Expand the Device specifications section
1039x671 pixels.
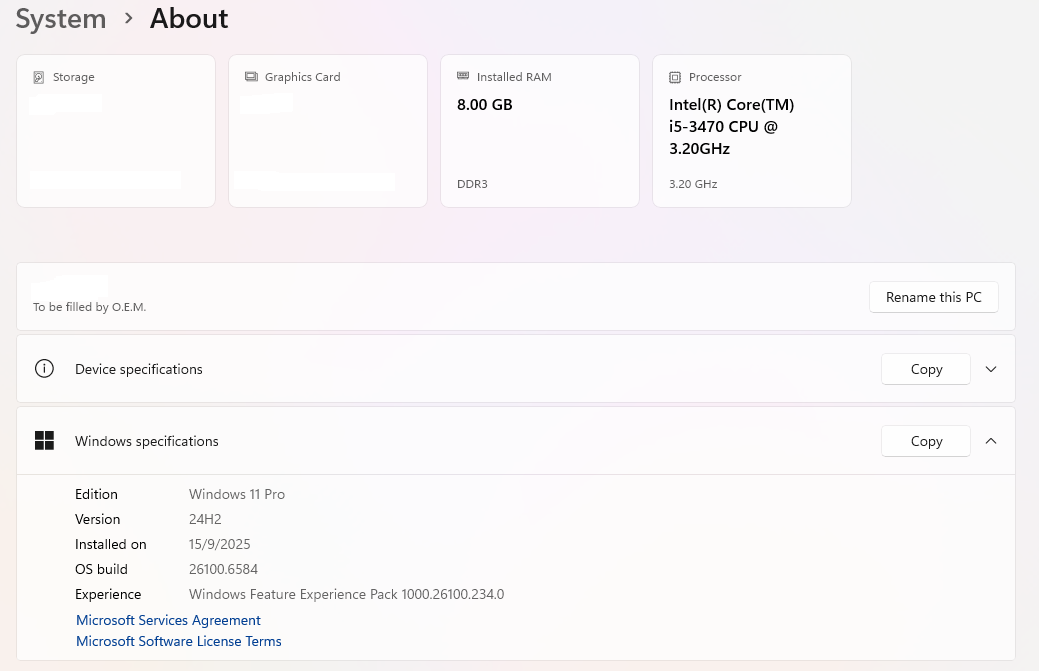click(x=991, y=369)
